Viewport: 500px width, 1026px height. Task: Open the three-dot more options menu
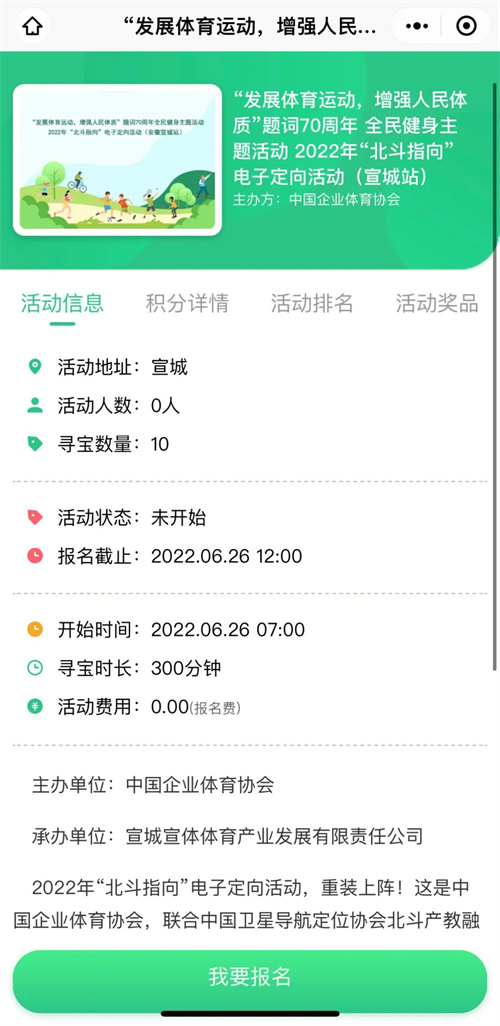(417, 26)
